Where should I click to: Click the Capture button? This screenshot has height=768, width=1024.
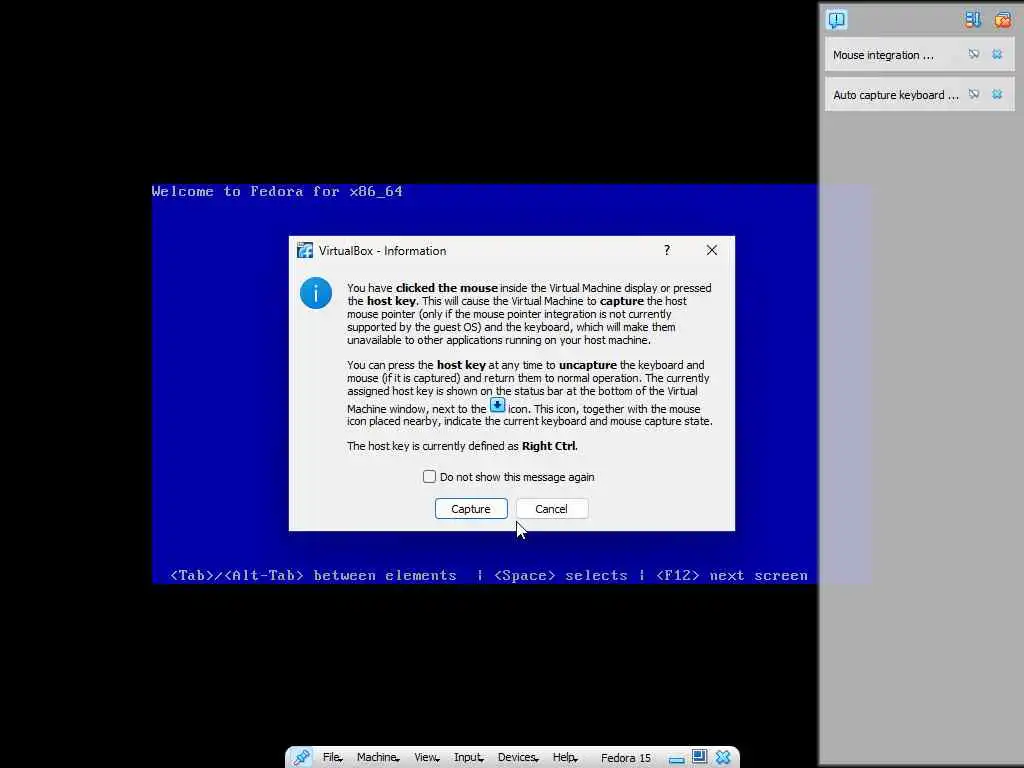(471, 509)
